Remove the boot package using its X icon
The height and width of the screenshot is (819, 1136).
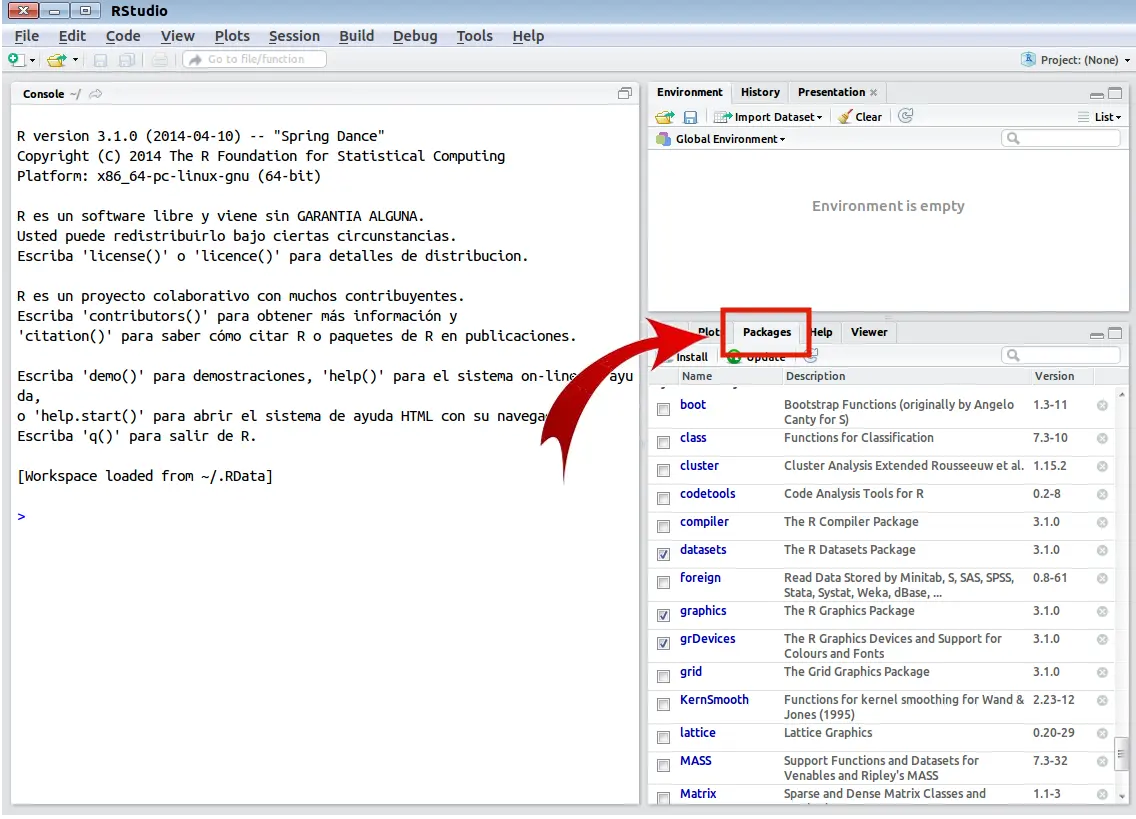[1102, 406]
